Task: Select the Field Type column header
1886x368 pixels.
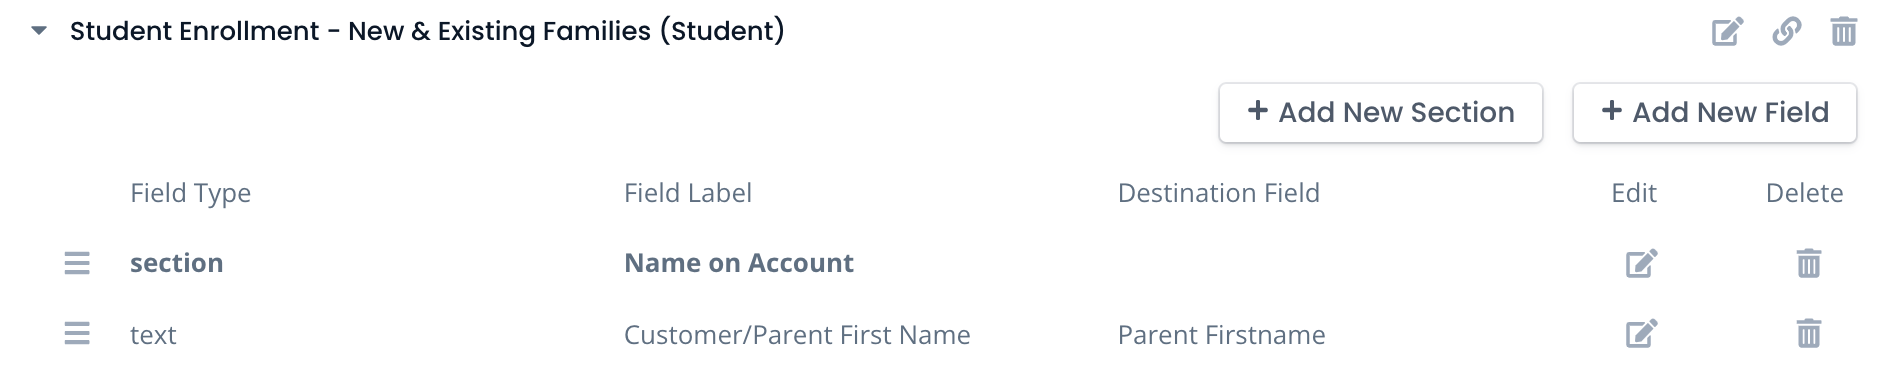Action: pyautogui.click(x=190, y=193)
